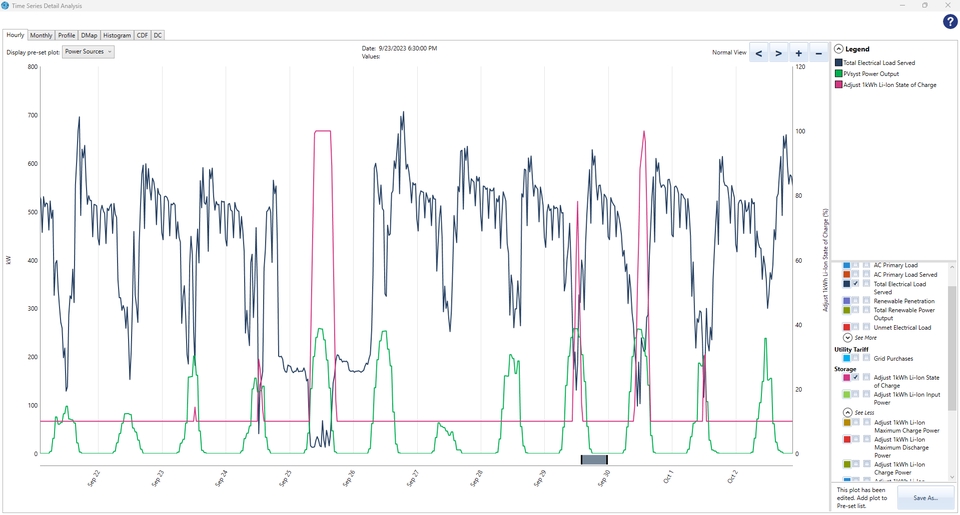Zoom in with the plus button
The height and width of the screenshot is (515, 960).
point(798,53)
